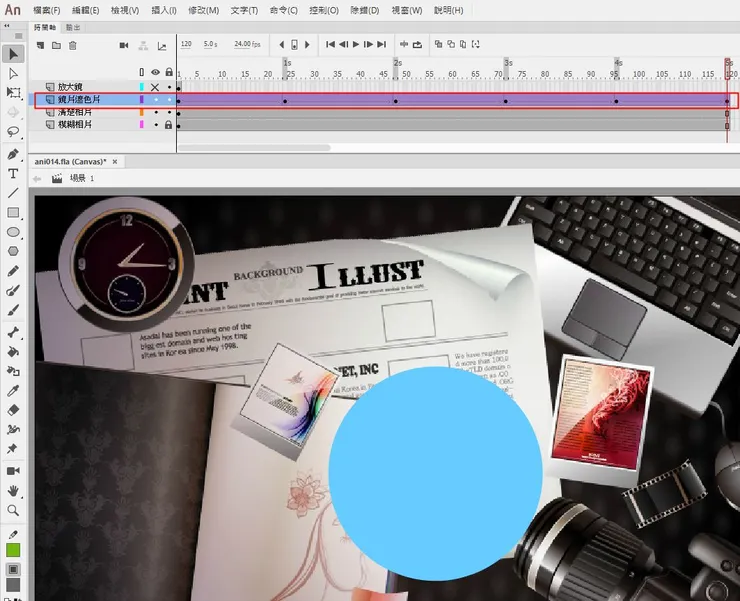The width and height of the screenshot is (740, 601).
Task: Click the 24.00 fps frame rate field
Action: coord(247,44)
